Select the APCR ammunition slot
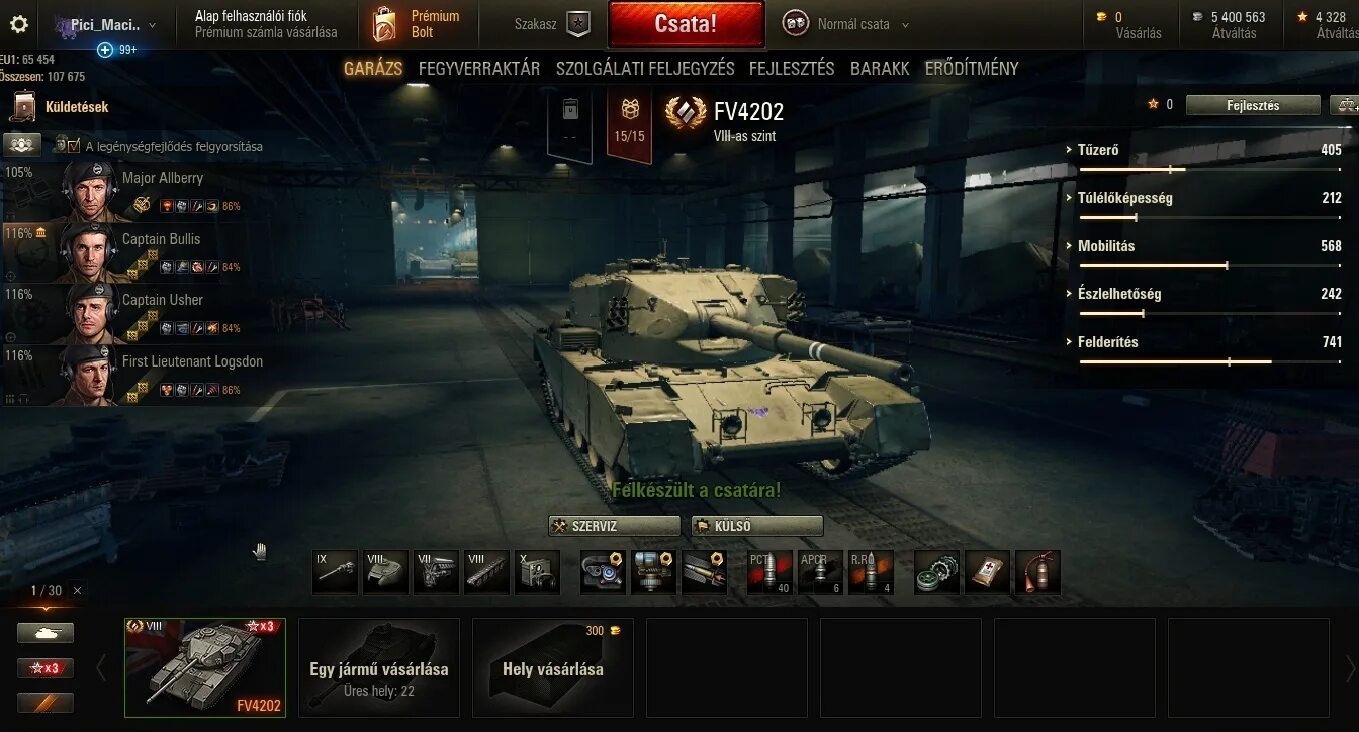The image size is (1359, 732). pyautogui.click(x=820, y=572)
